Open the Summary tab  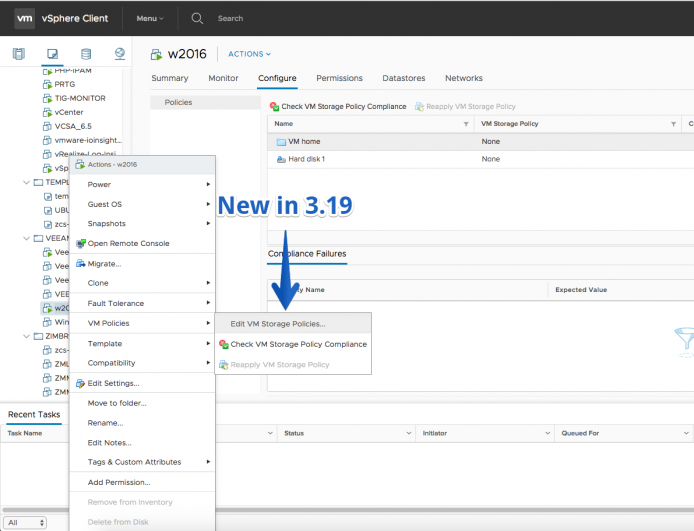coord(170,78)
